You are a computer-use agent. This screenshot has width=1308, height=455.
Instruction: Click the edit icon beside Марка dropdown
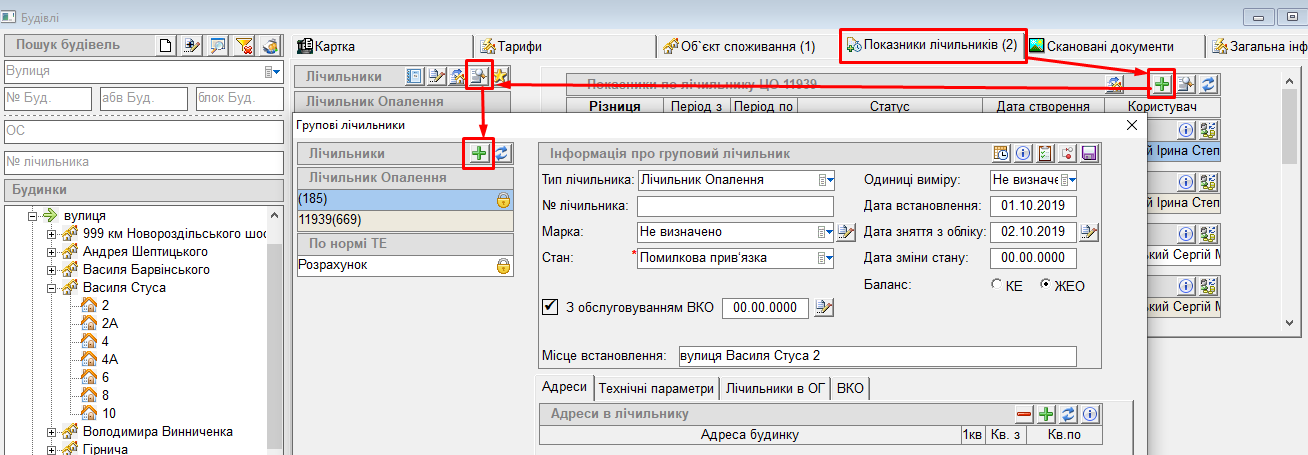click(x=846, y=232)
